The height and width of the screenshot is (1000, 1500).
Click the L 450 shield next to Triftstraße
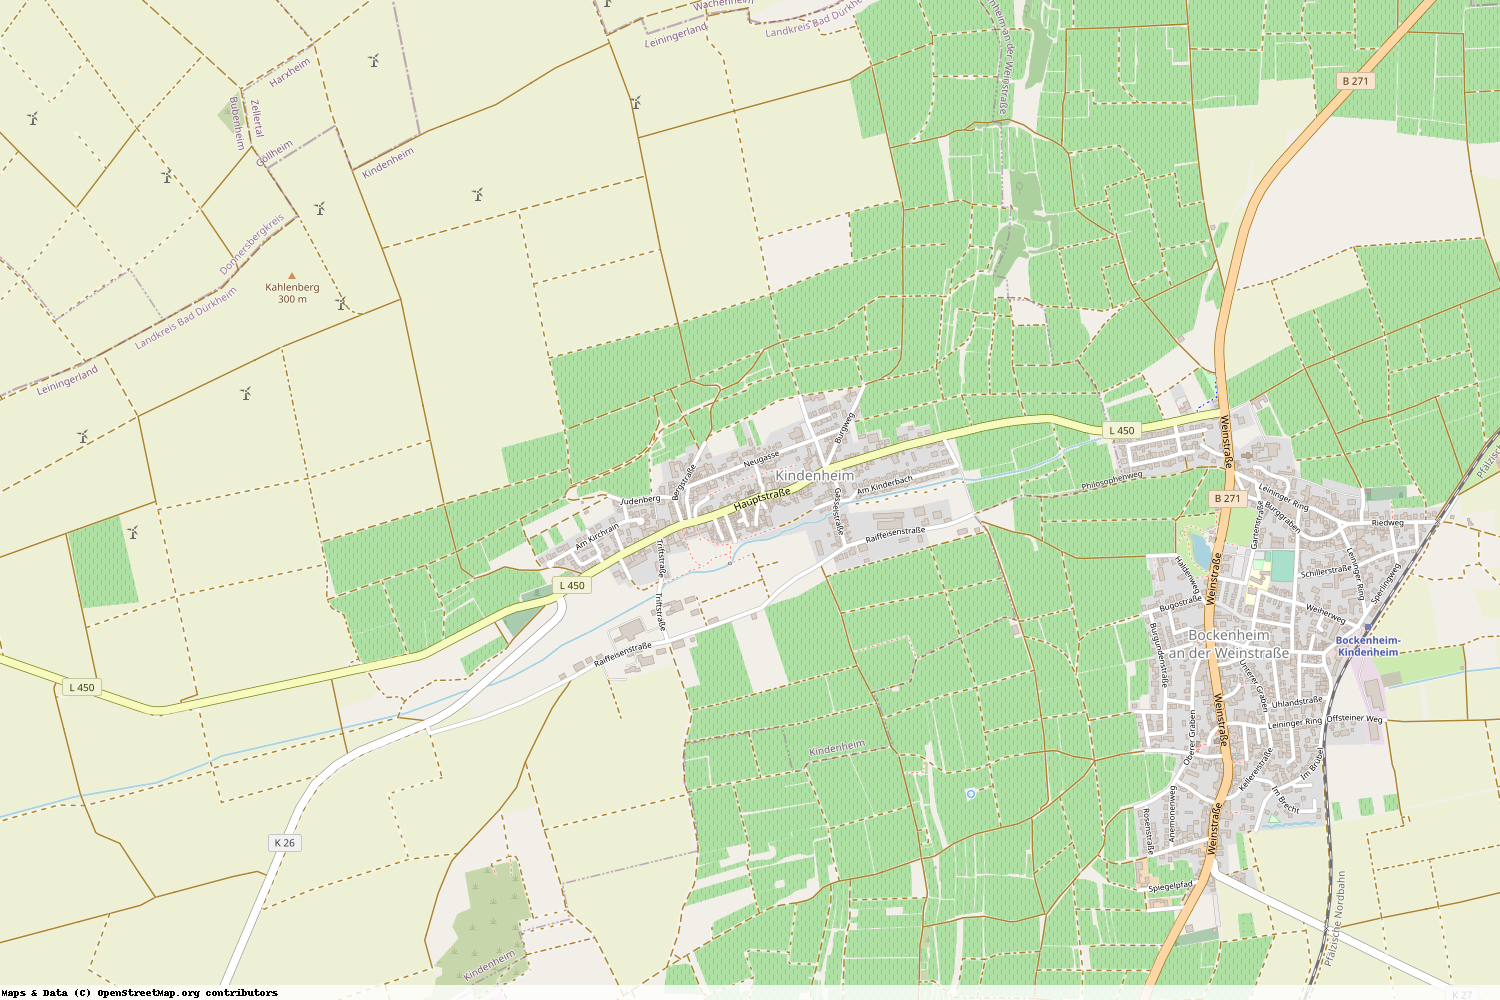pos(572,586)
